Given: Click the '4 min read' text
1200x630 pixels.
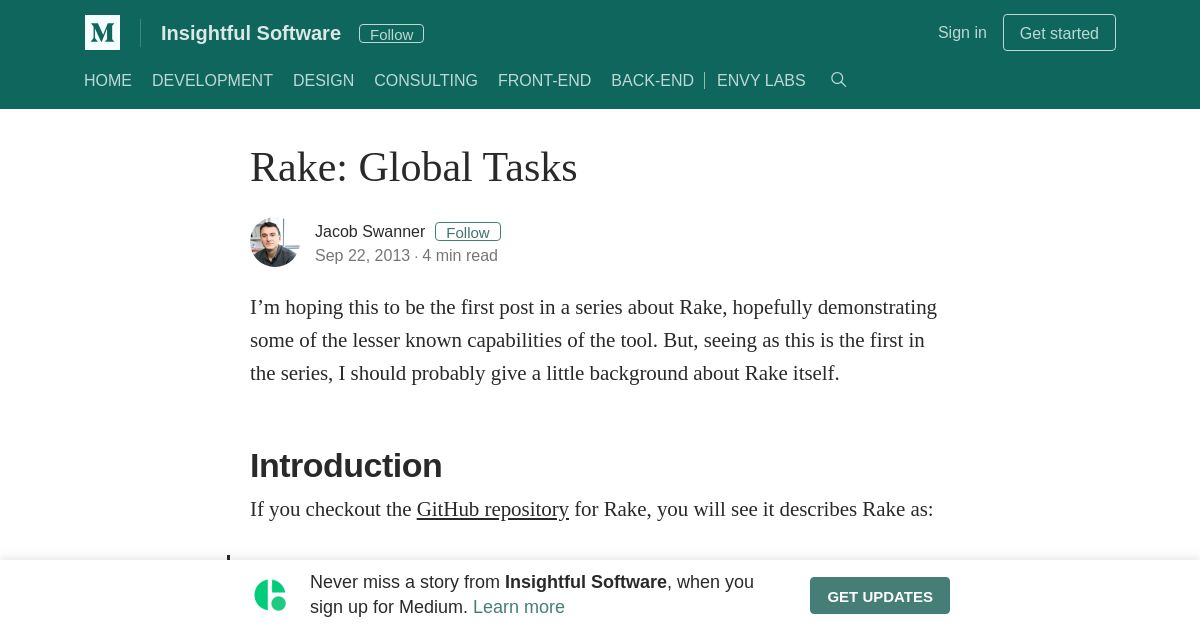Looking at the screenshot, I should point(460,256).
